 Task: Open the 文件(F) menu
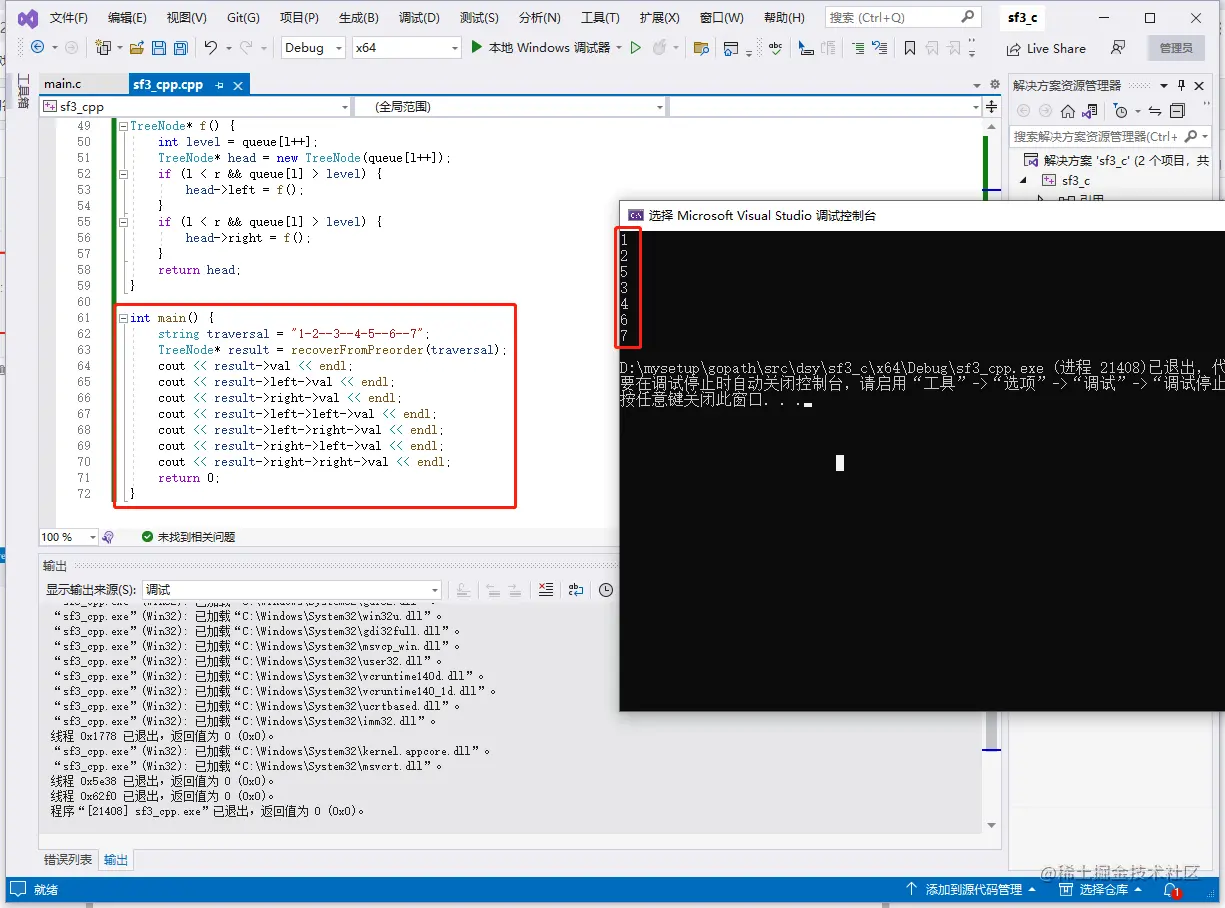(69, 18)
